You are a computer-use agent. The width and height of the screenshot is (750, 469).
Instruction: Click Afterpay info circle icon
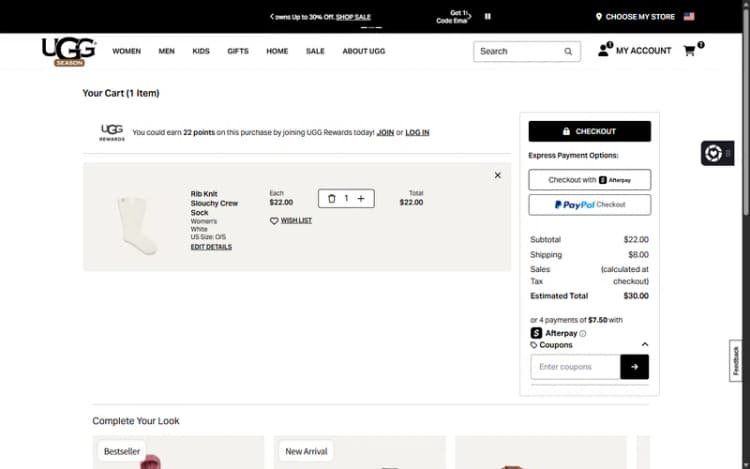click(583, 334)
